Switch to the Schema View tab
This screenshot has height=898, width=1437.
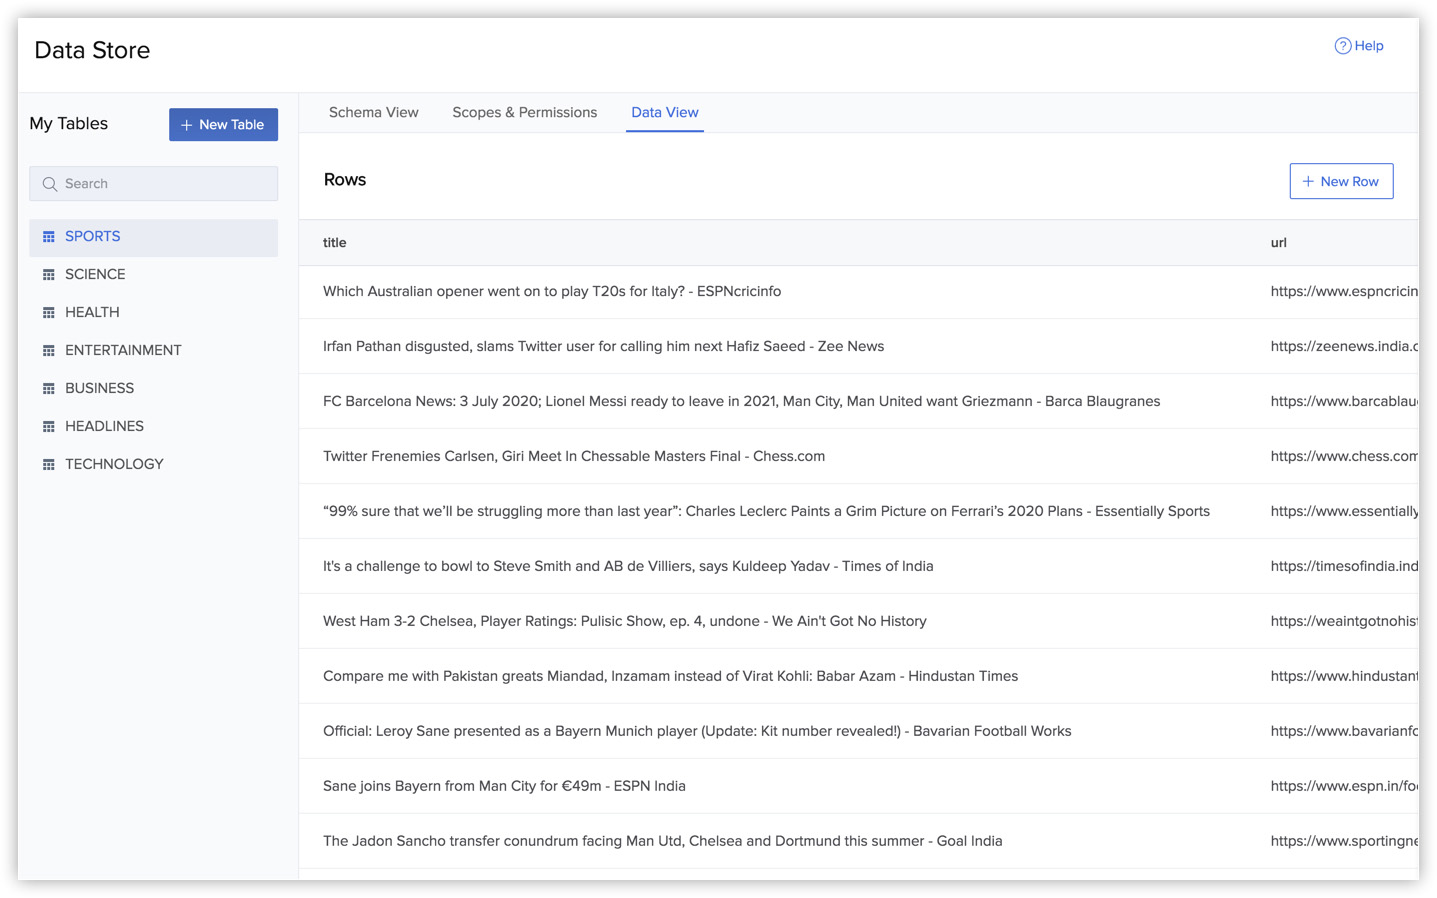[x=373, y=112]
